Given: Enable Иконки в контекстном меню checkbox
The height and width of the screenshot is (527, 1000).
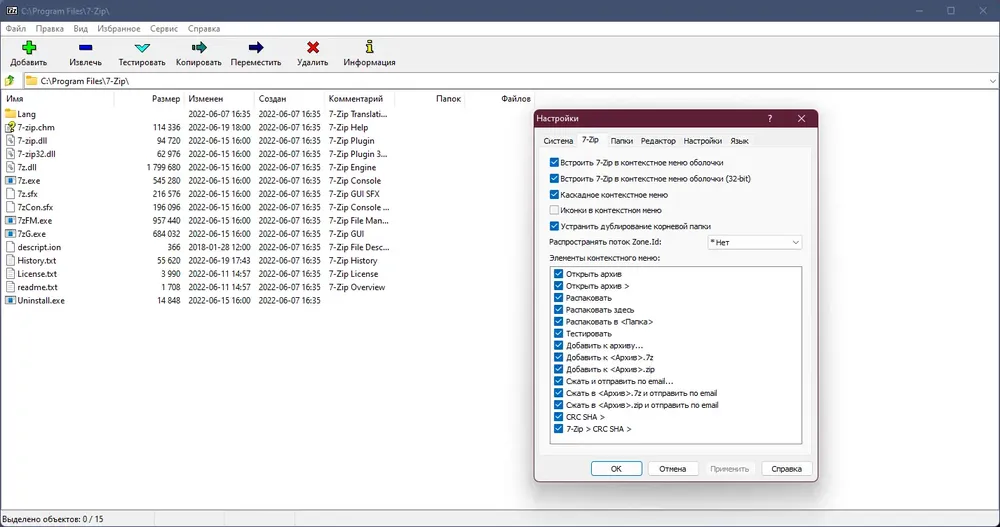Looking at the screenshot, I should coord(554,210).
